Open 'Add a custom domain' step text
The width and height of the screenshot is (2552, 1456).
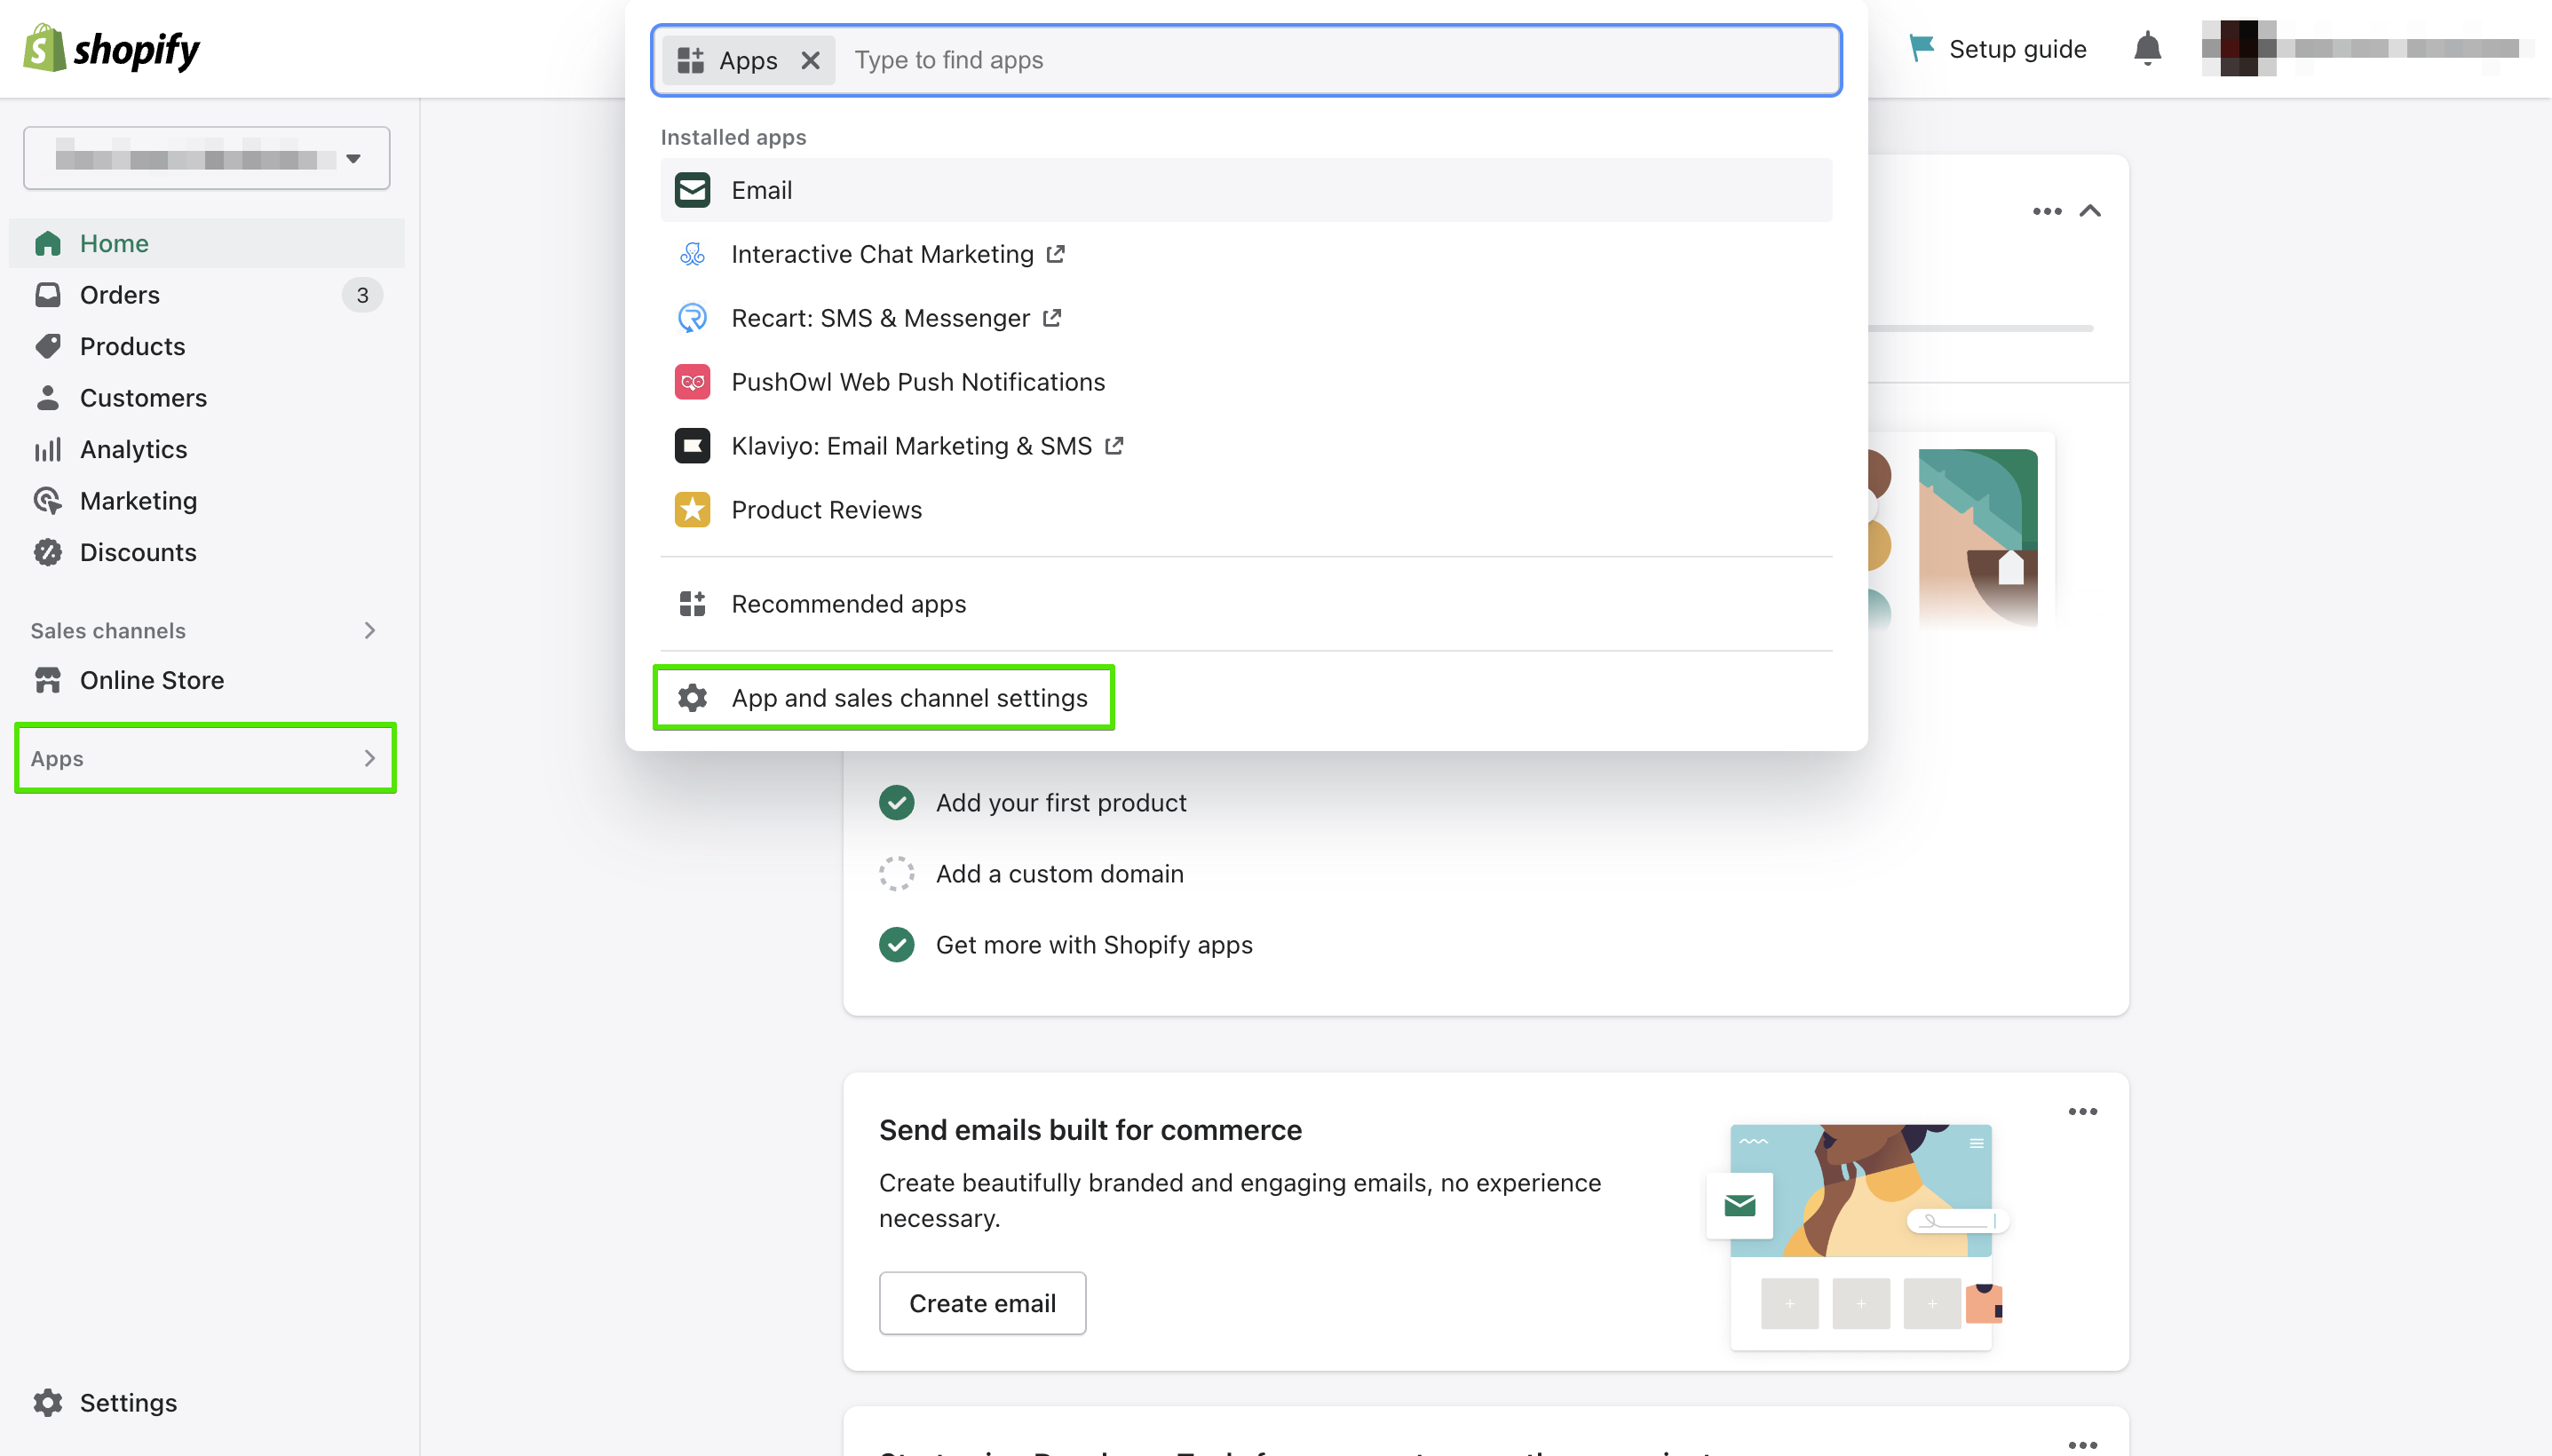pos(1059,874)
